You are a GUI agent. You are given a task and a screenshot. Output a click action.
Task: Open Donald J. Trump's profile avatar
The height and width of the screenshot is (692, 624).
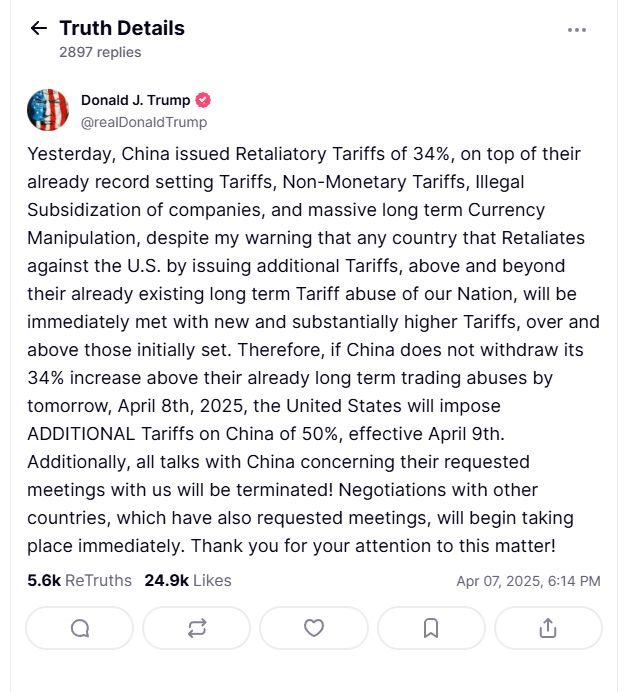click(48, 110)
